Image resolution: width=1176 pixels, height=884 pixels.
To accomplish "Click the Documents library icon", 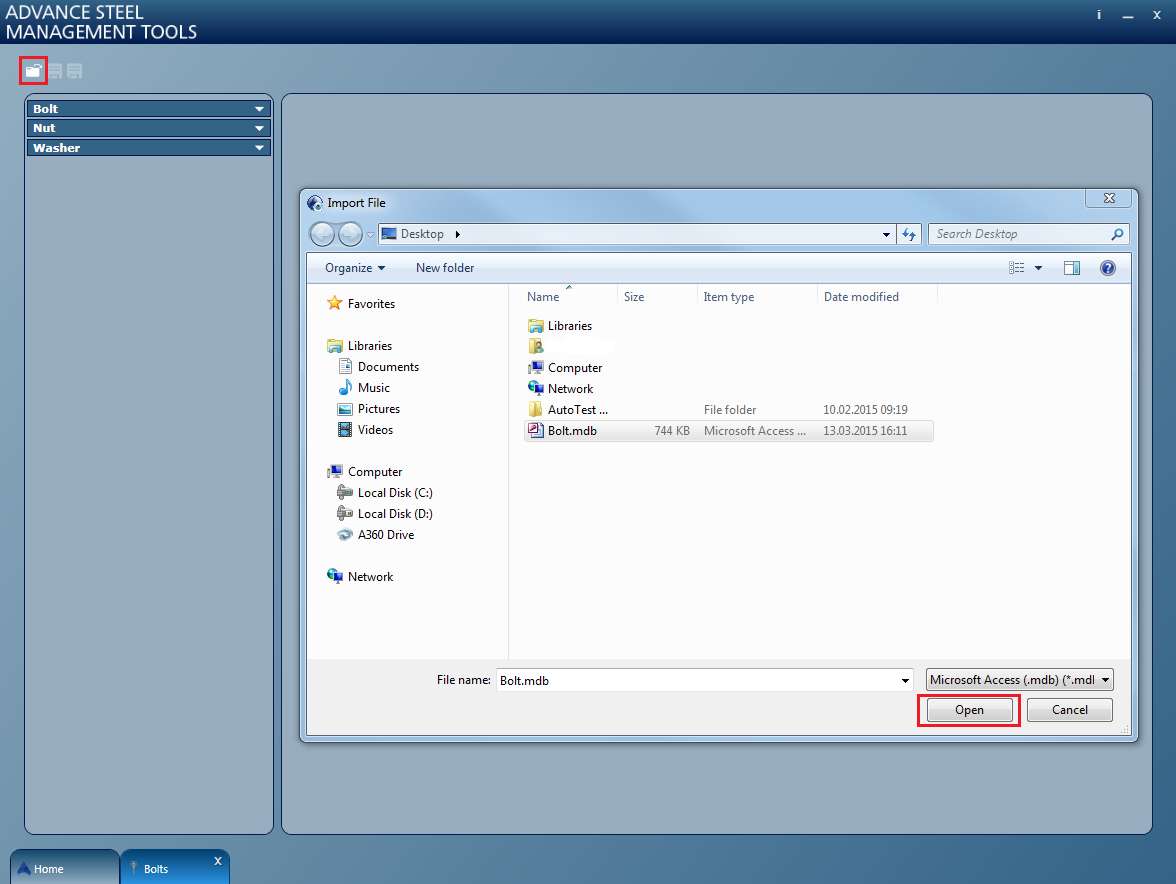I will pos(345,367).
